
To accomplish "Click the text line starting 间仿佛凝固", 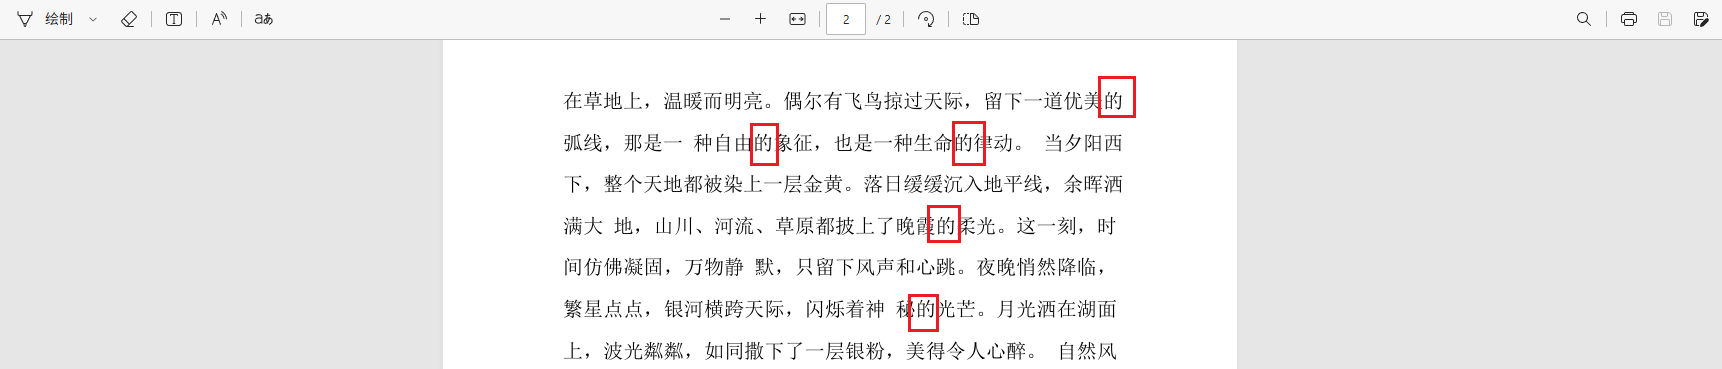I will (836, 267).
